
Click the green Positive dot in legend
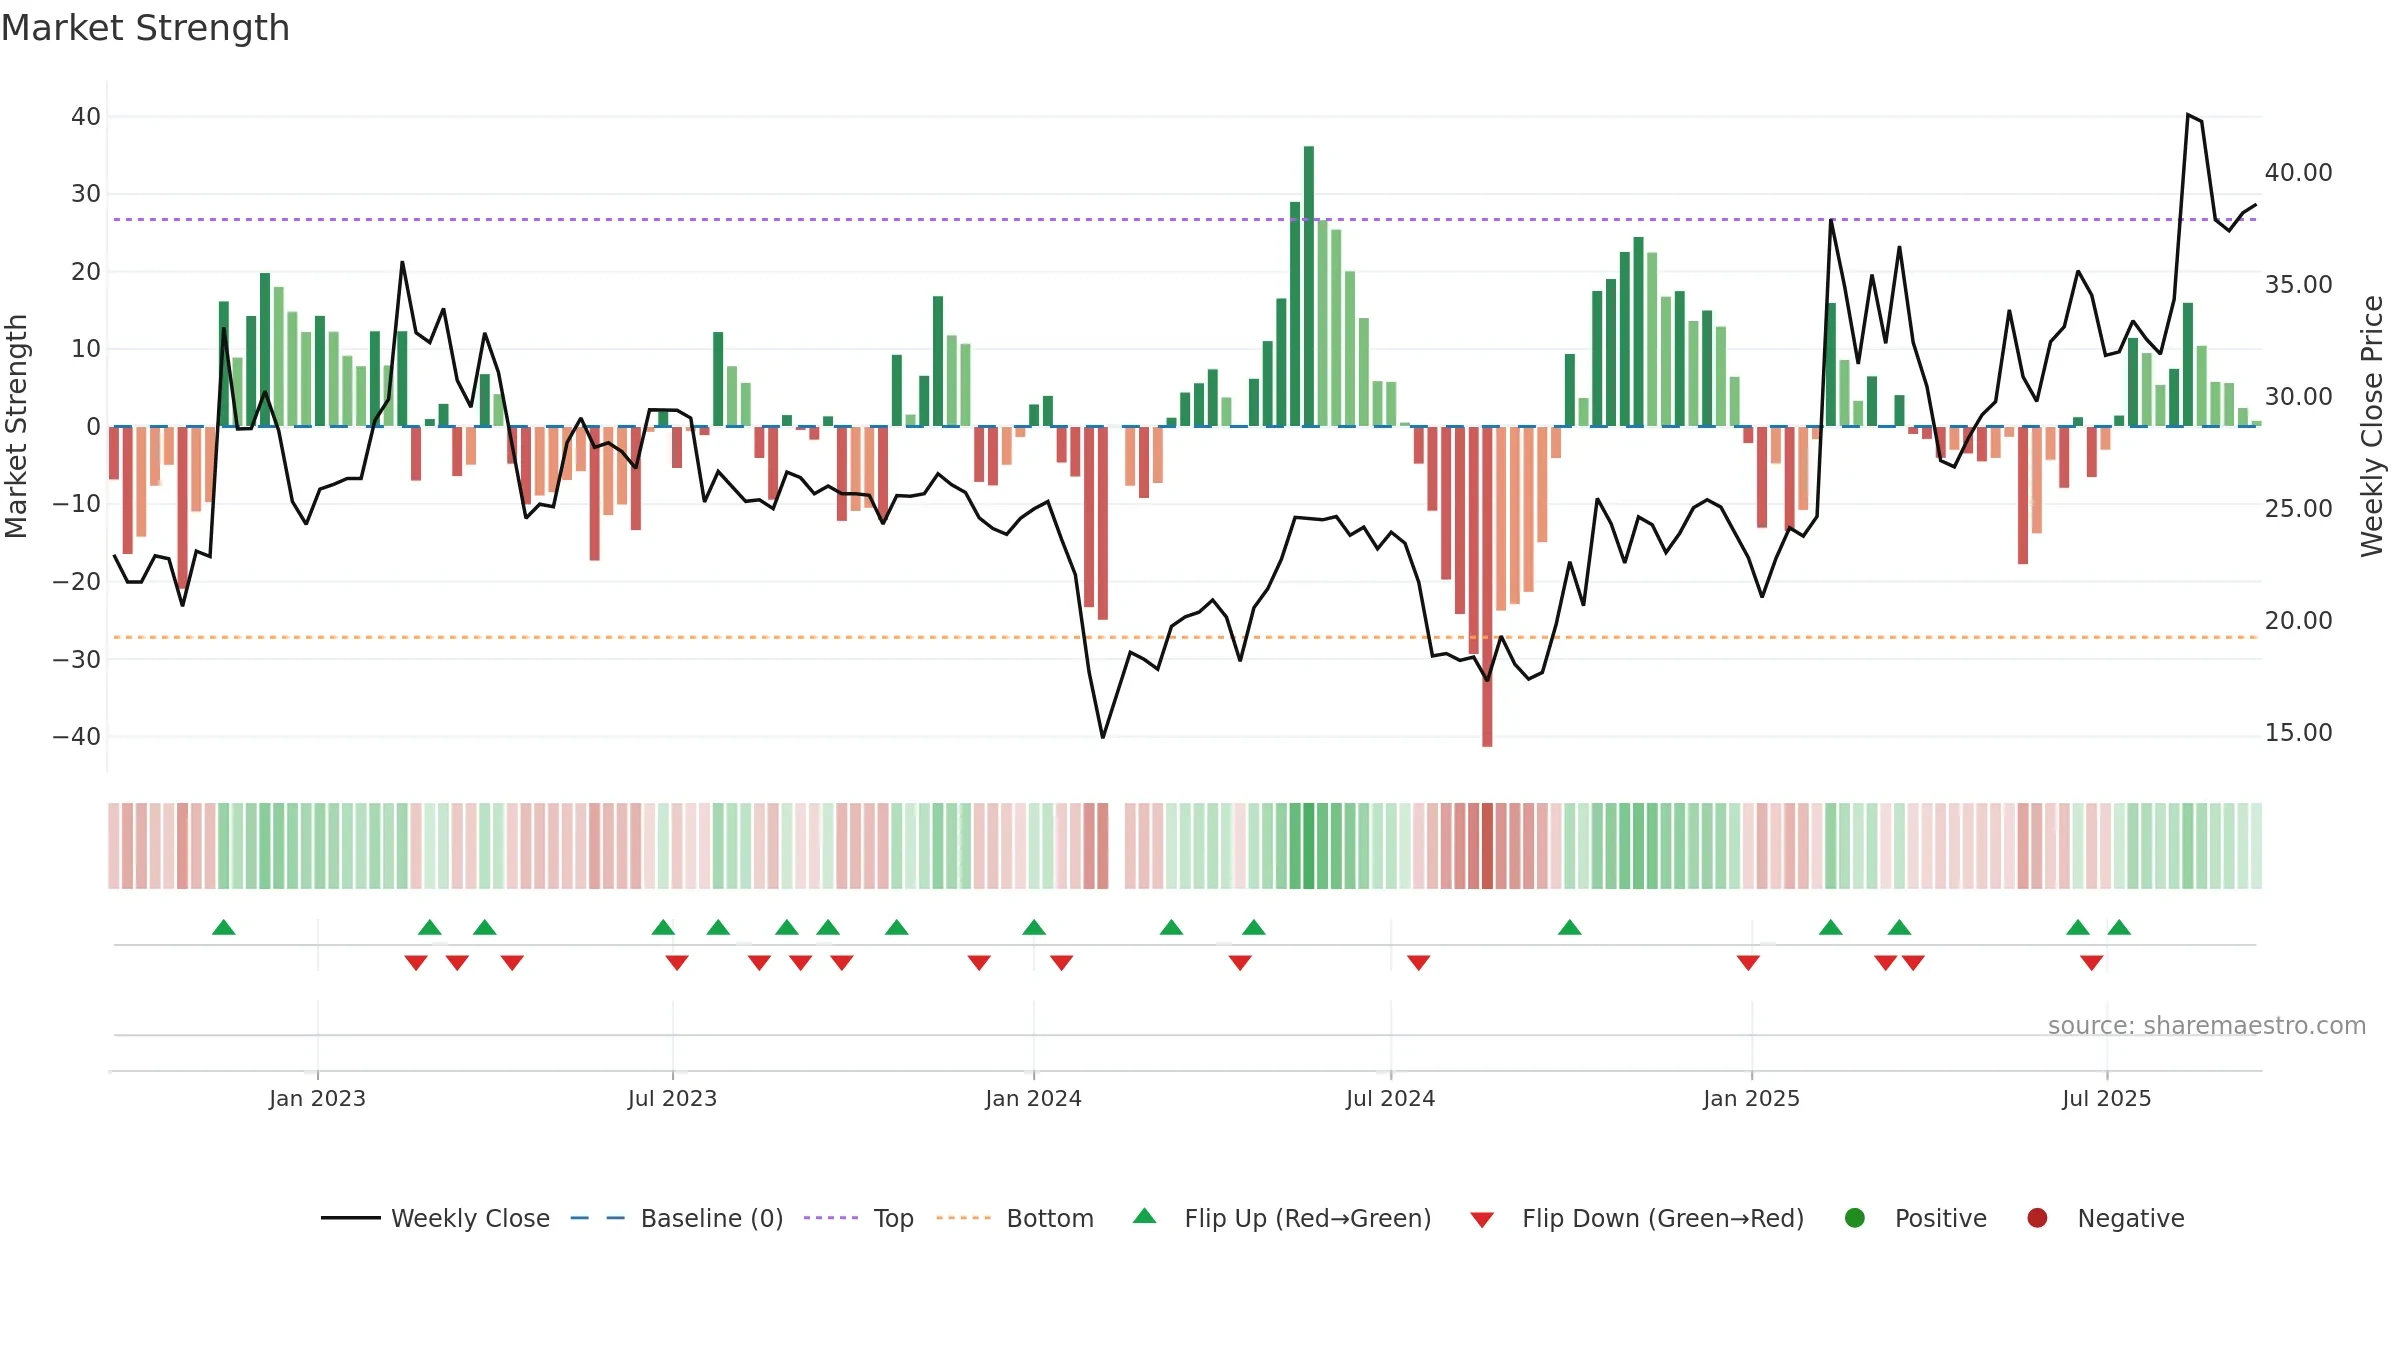1855,1218
